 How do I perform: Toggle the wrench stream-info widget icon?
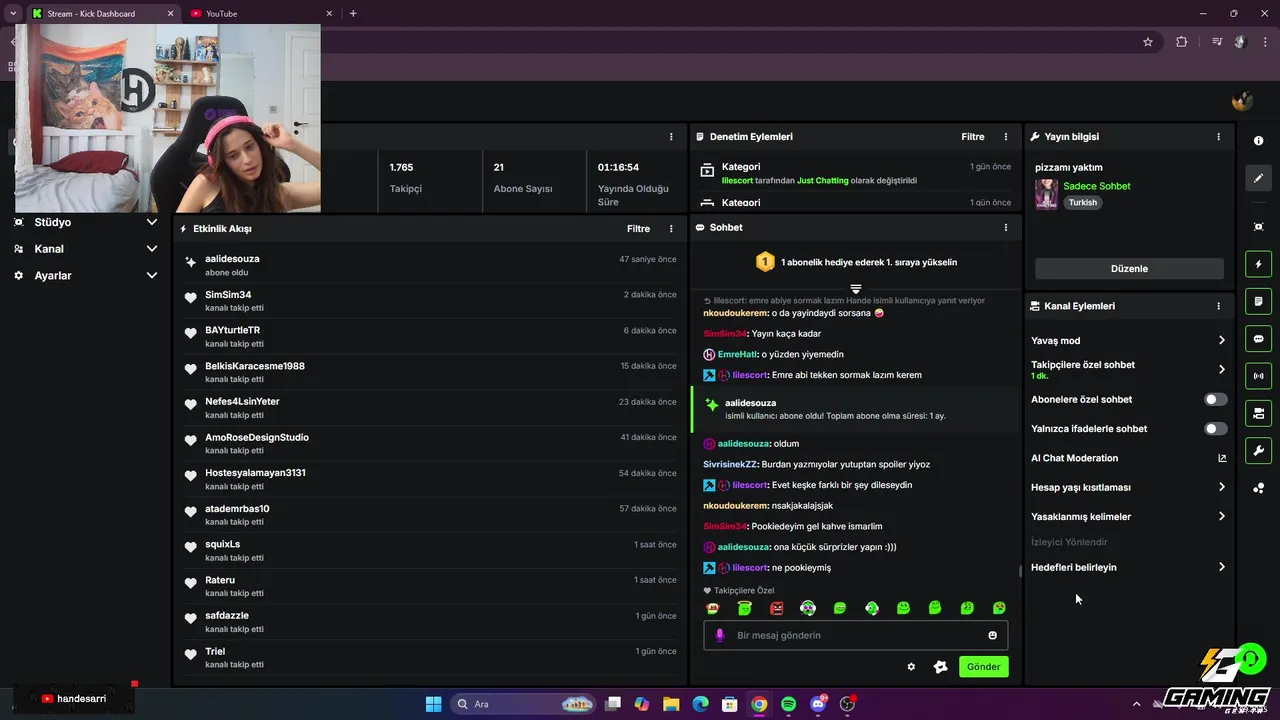point(1258,450)
